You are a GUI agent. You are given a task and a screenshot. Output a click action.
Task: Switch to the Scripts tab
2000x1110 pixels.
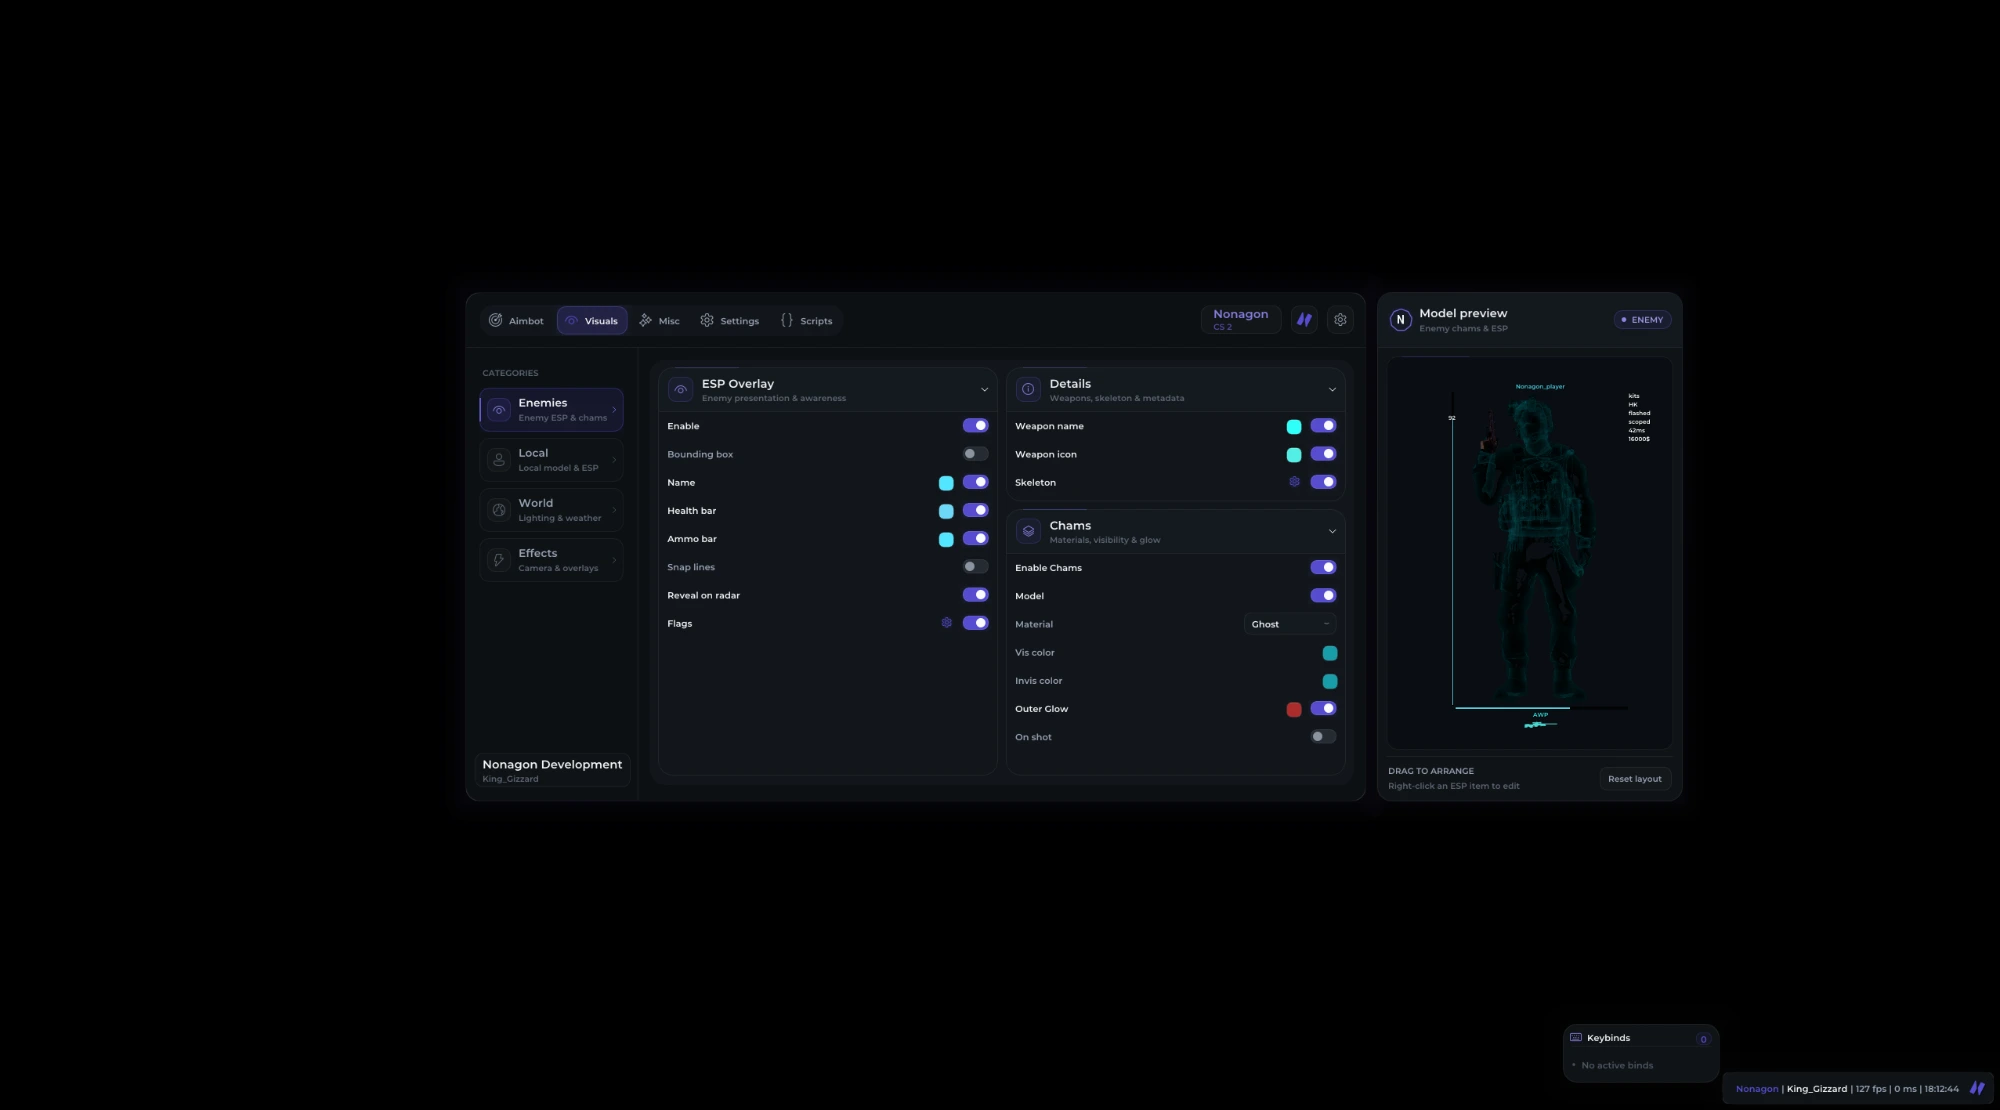(806, 321)
